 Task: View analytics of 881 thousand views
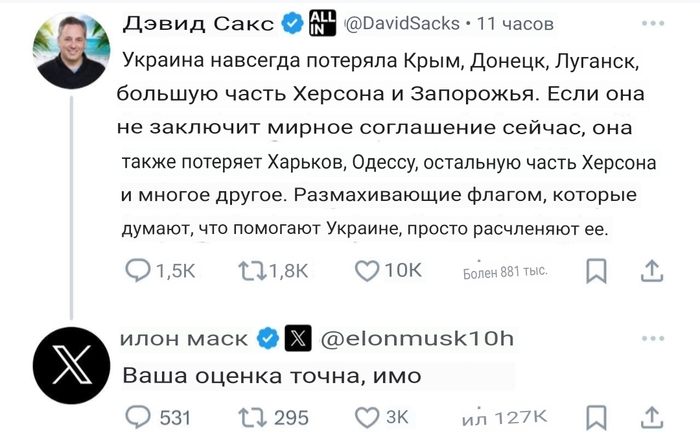tap(505, 272)
